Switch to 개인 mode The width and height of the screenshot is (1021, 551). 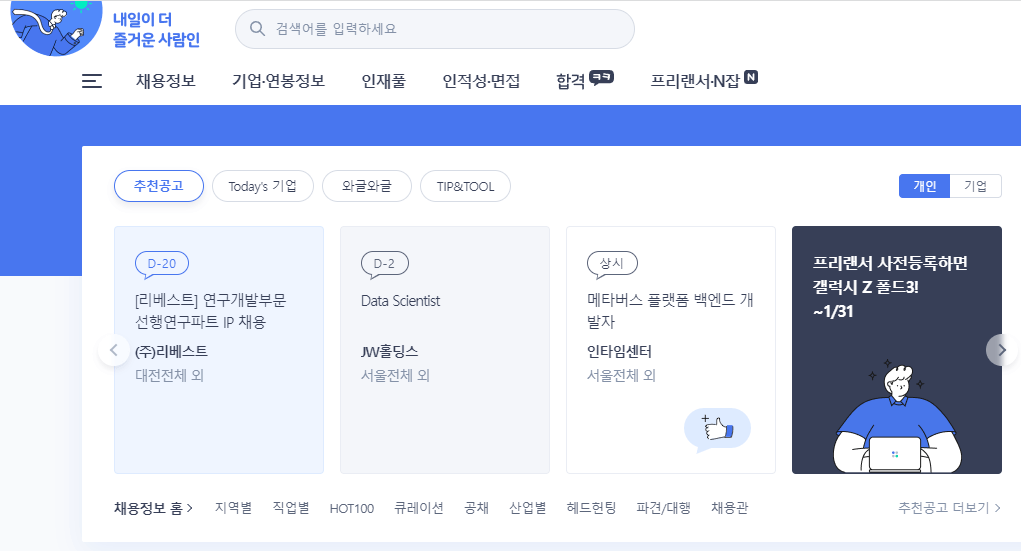click(x=924, y=186)
